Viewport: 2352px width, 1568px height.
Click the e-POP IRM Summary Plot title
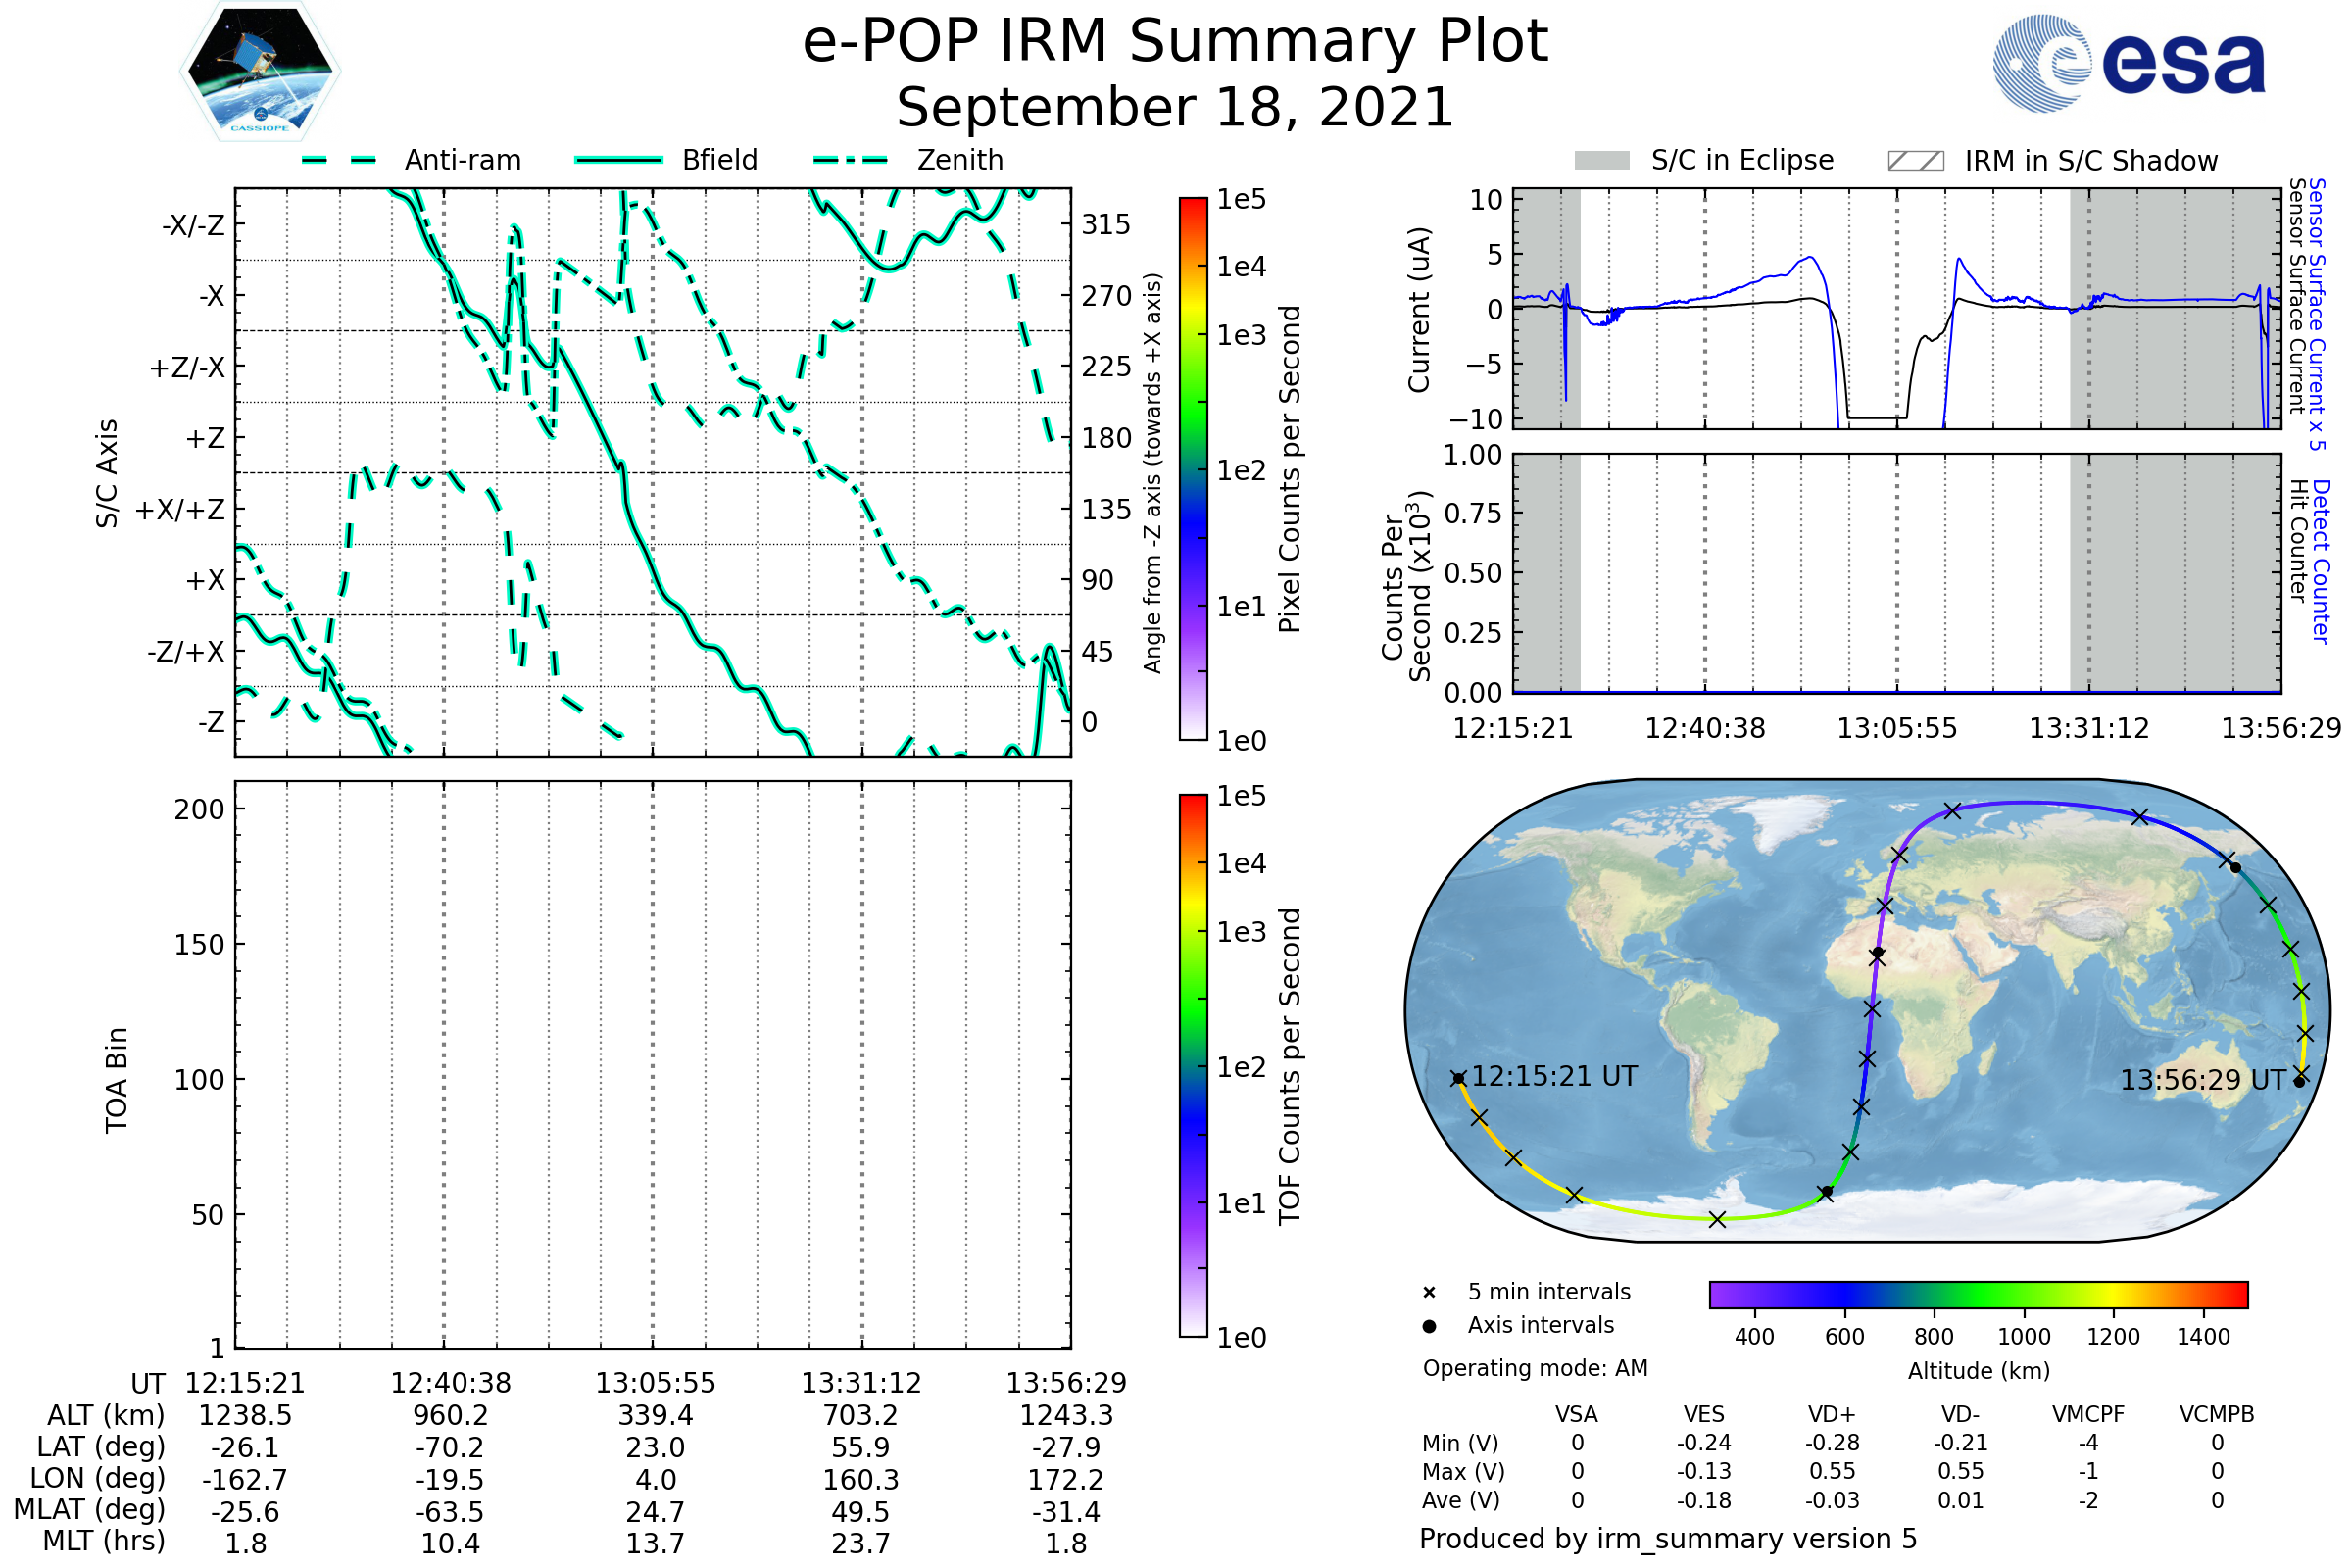tap(1175, 42)
